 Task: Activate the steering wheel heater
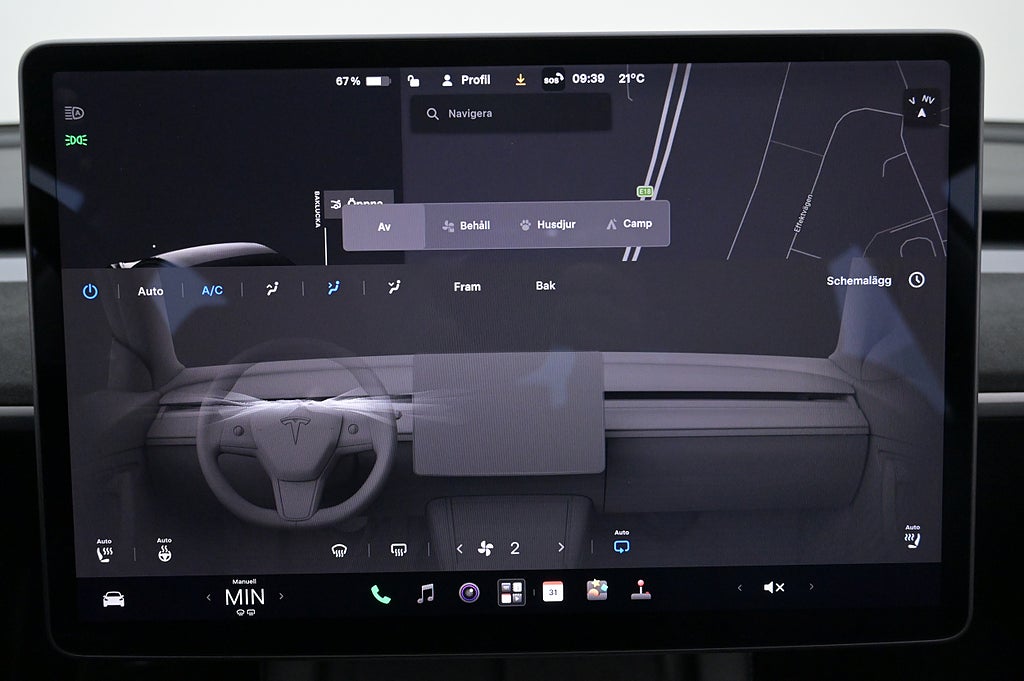tap(165, 550)
